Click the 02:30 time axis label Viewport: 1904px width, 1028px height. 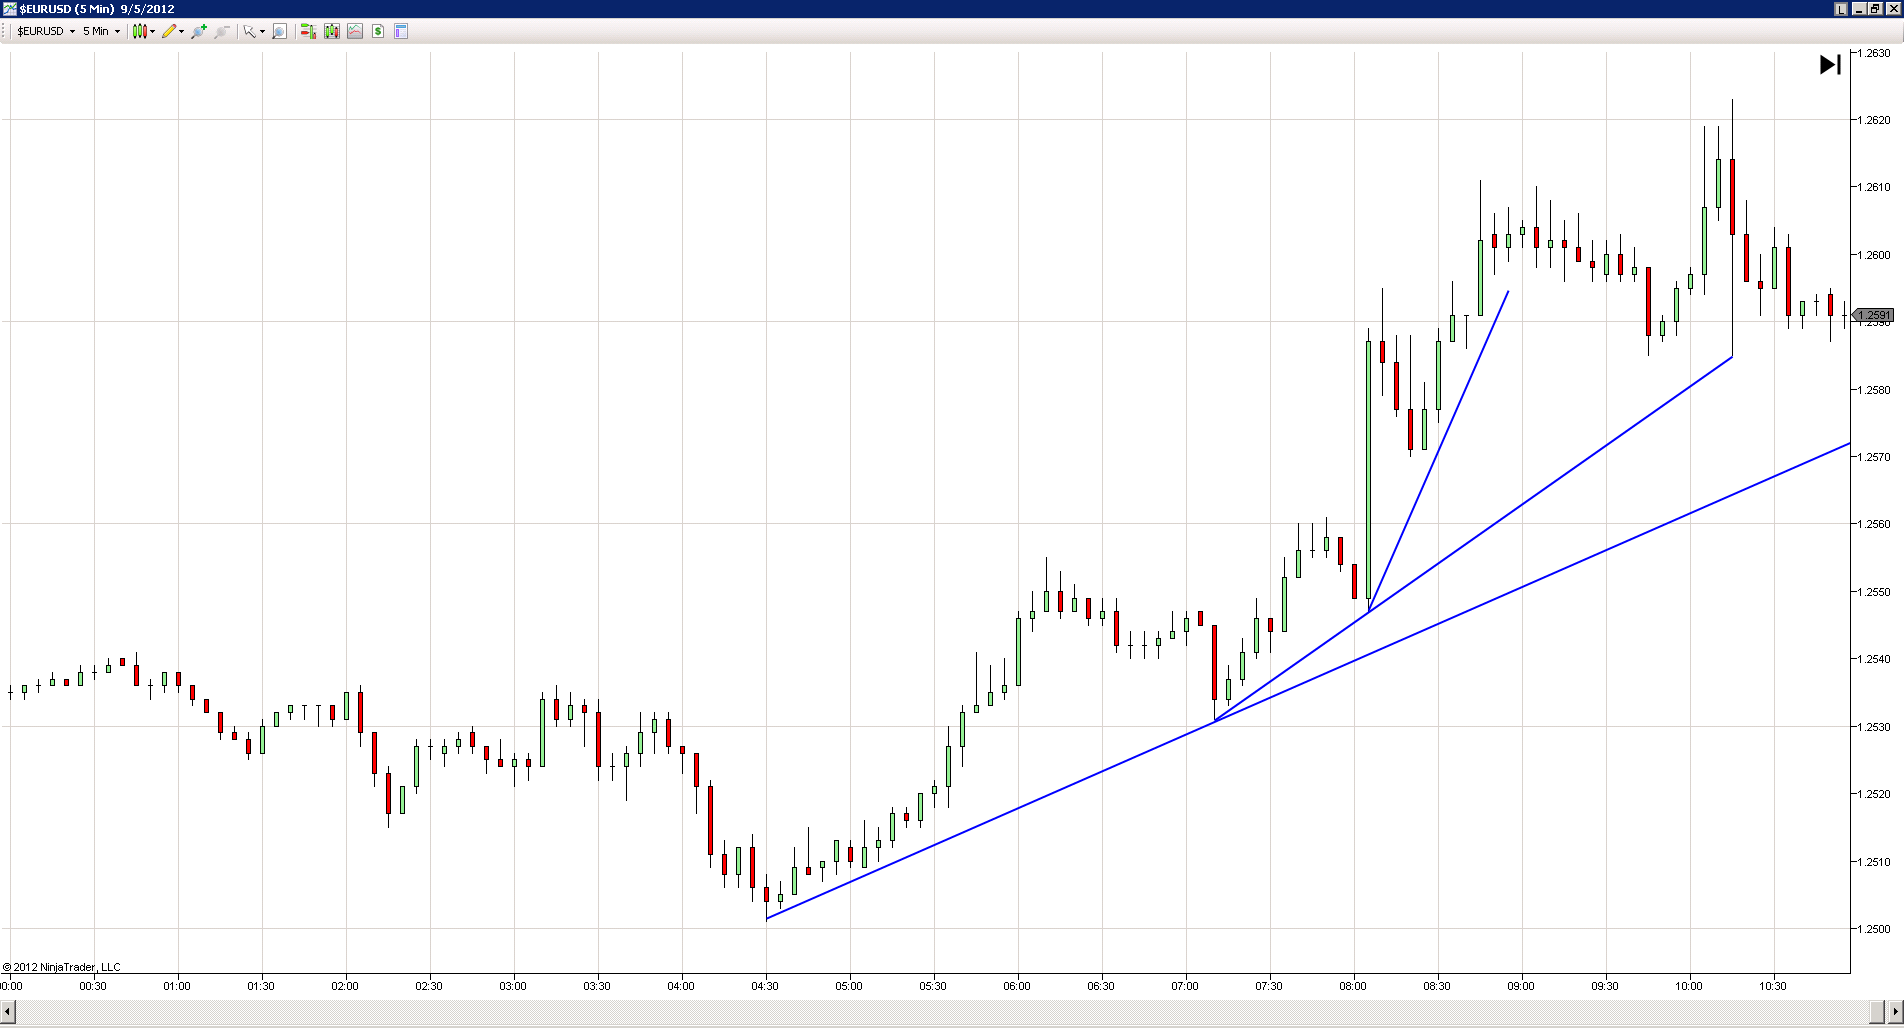[429, 986]
